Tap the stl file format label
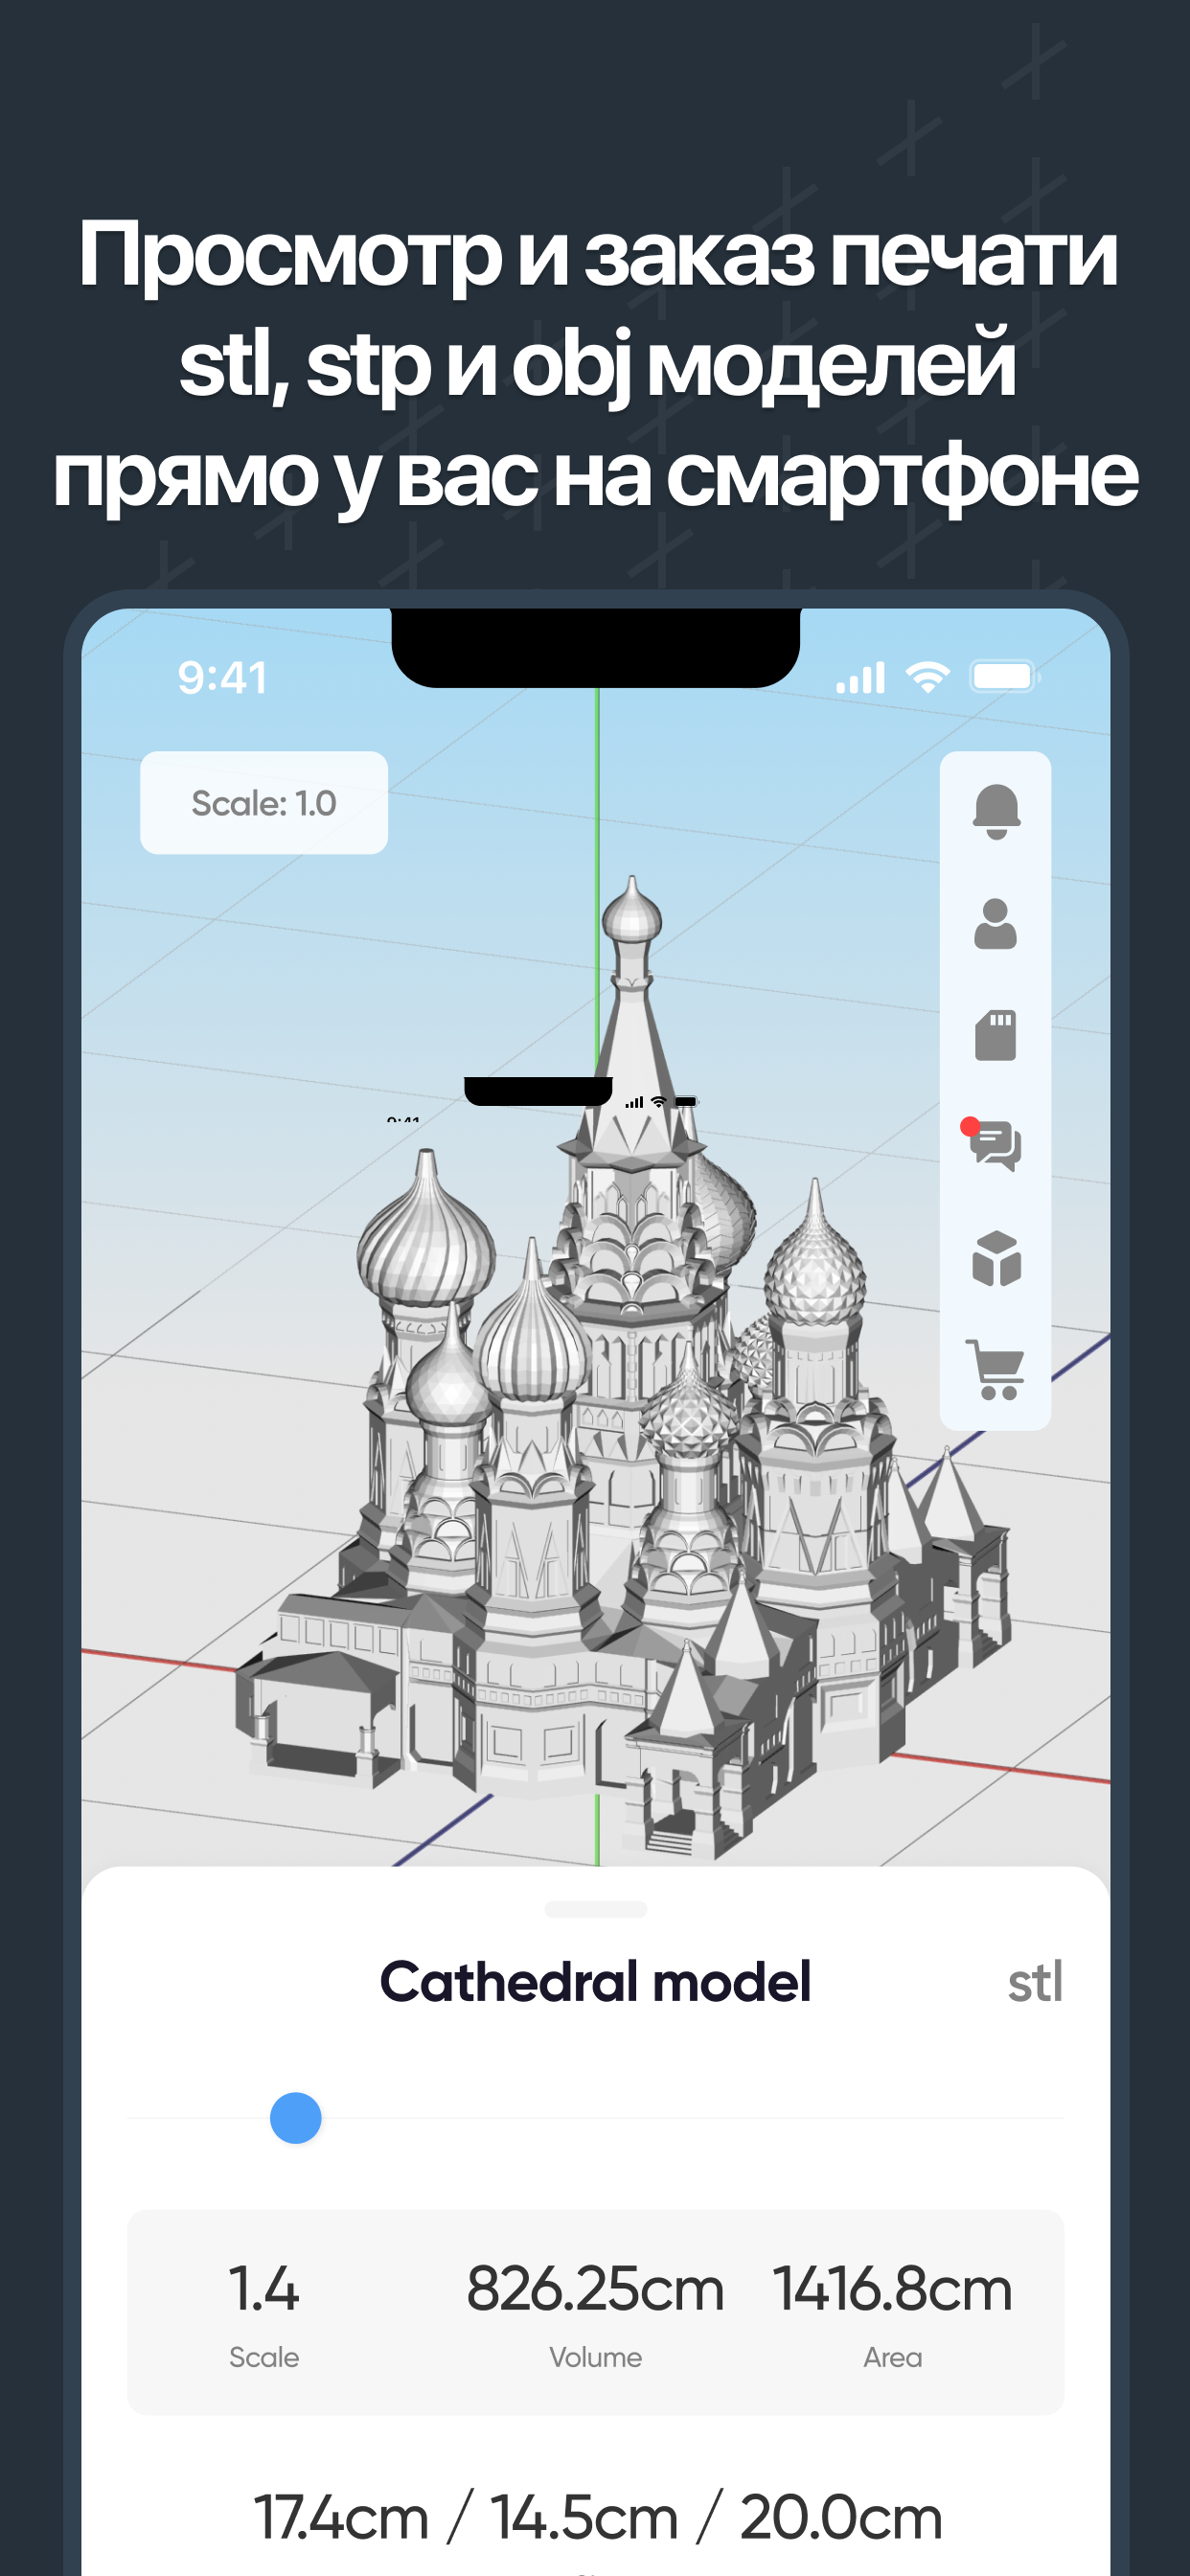The width and height of the screenshot is (1190, 2576). coord(1035,1982)
